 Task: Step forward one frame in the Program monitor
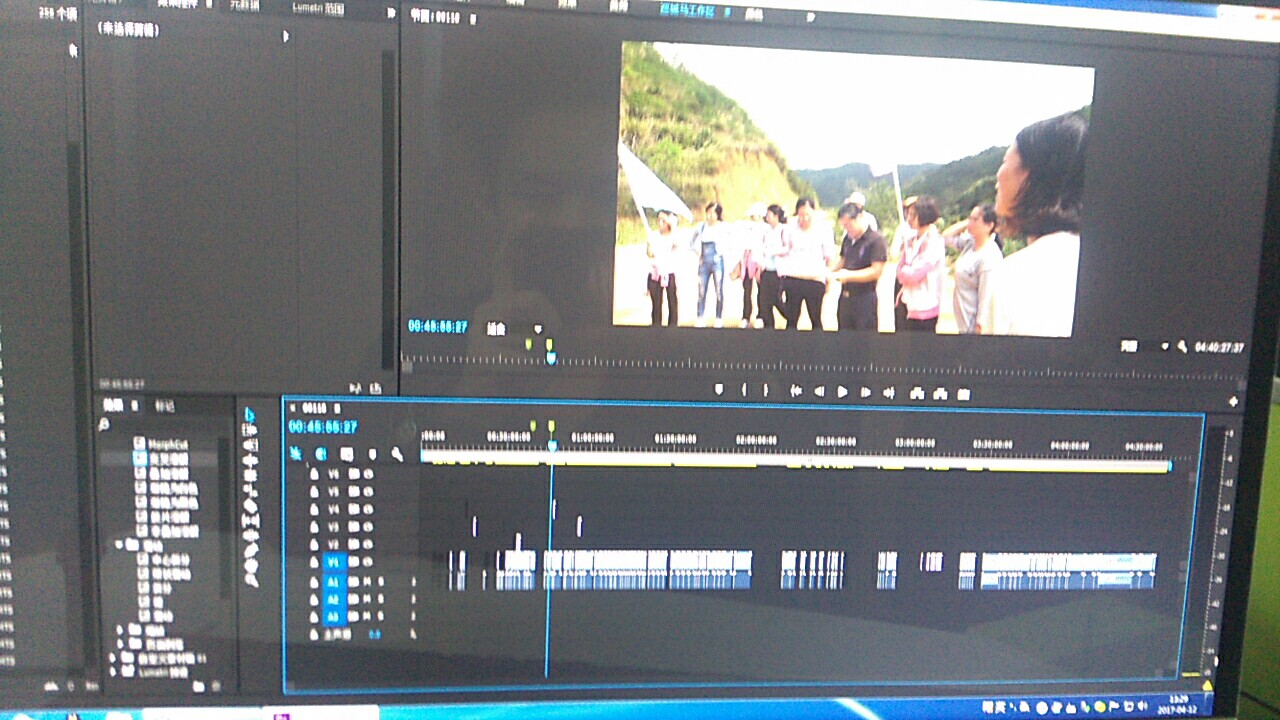[x=866, y=392]
